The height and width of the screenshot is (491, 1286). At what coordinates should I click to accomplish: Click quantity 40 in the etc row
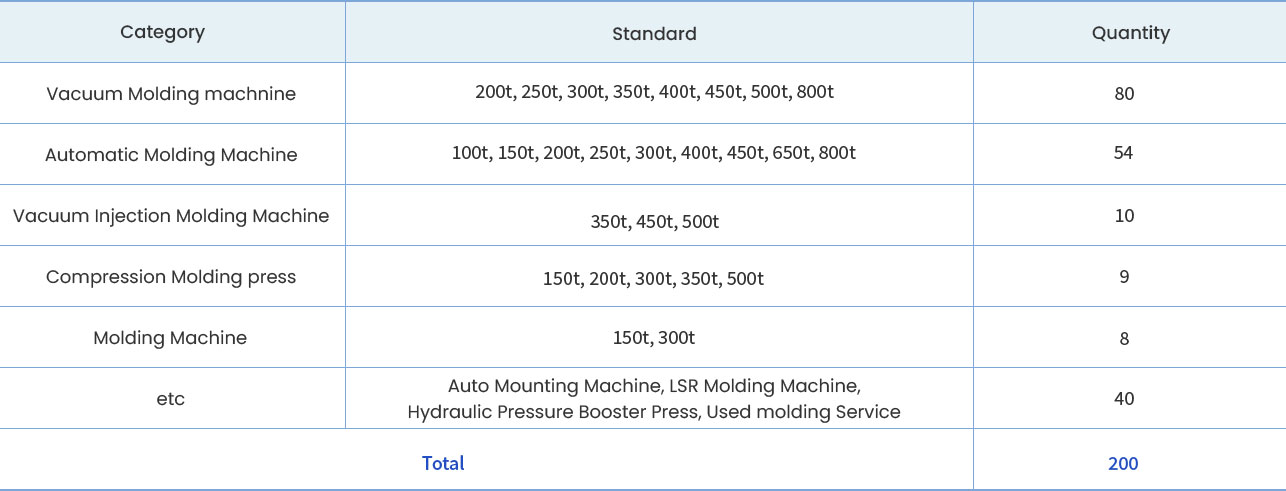(x=1124, y=399)
